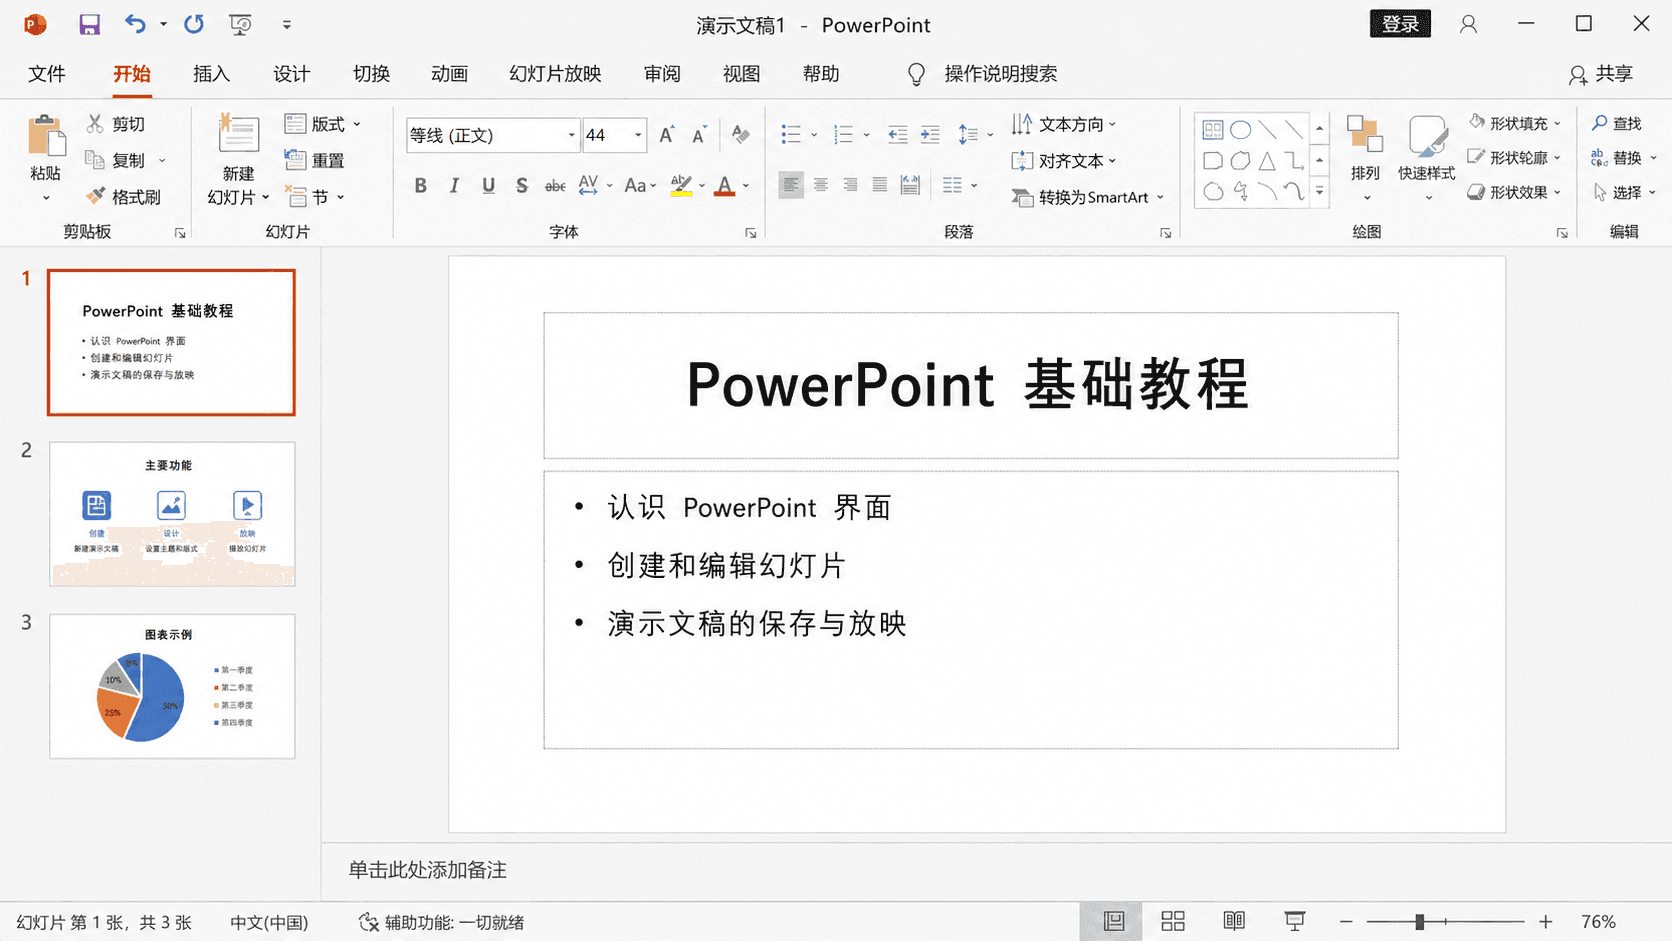Click the 登录 sign-in button
Screen dimensions: 1672x941
point(1400,24)
